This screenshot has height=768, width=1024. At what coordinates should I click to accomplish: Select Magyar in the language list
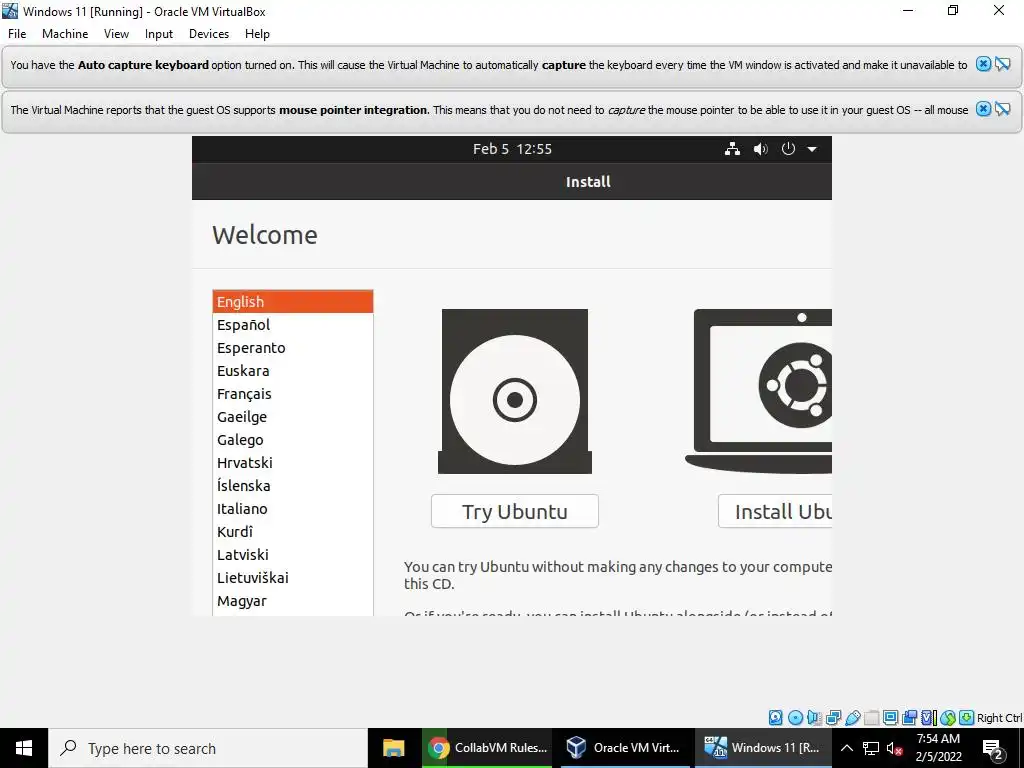[x=293, y=601]
